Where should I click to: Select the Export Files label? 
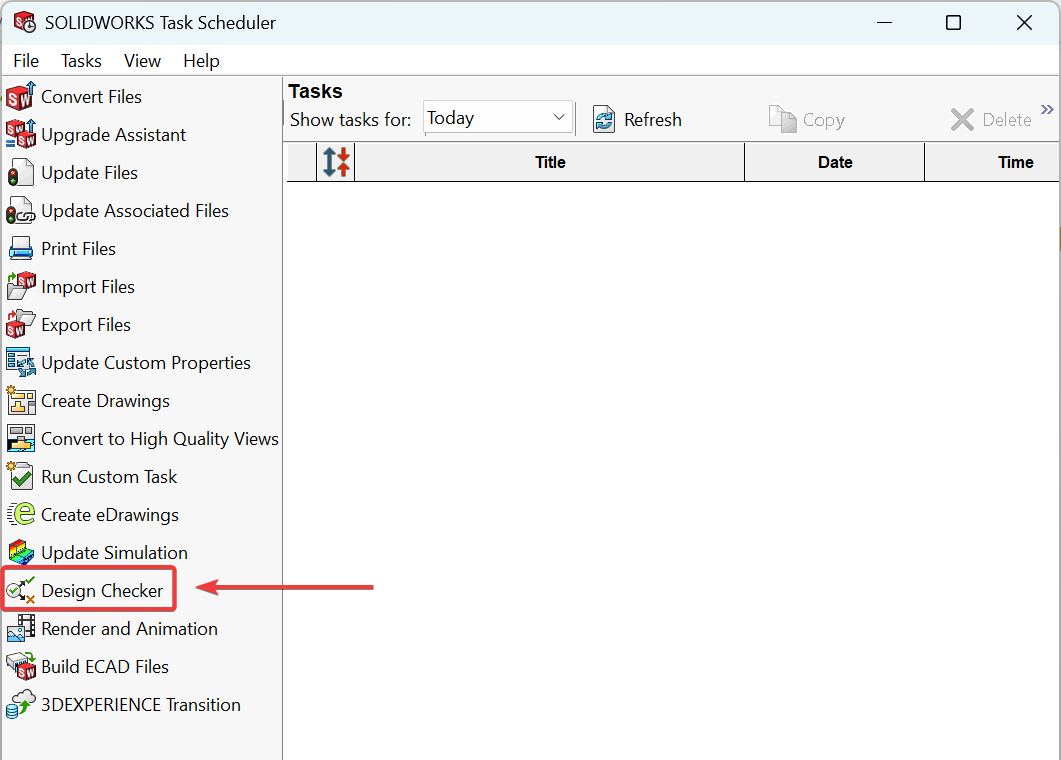(x=86, y=324)
